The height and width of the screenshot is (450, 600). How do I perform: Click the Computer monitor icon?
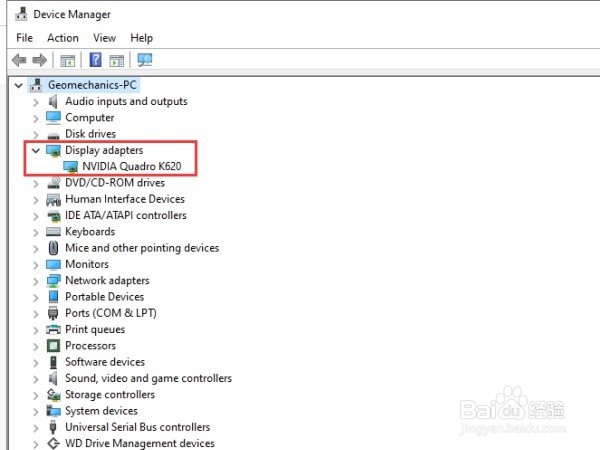pos(53,117)
